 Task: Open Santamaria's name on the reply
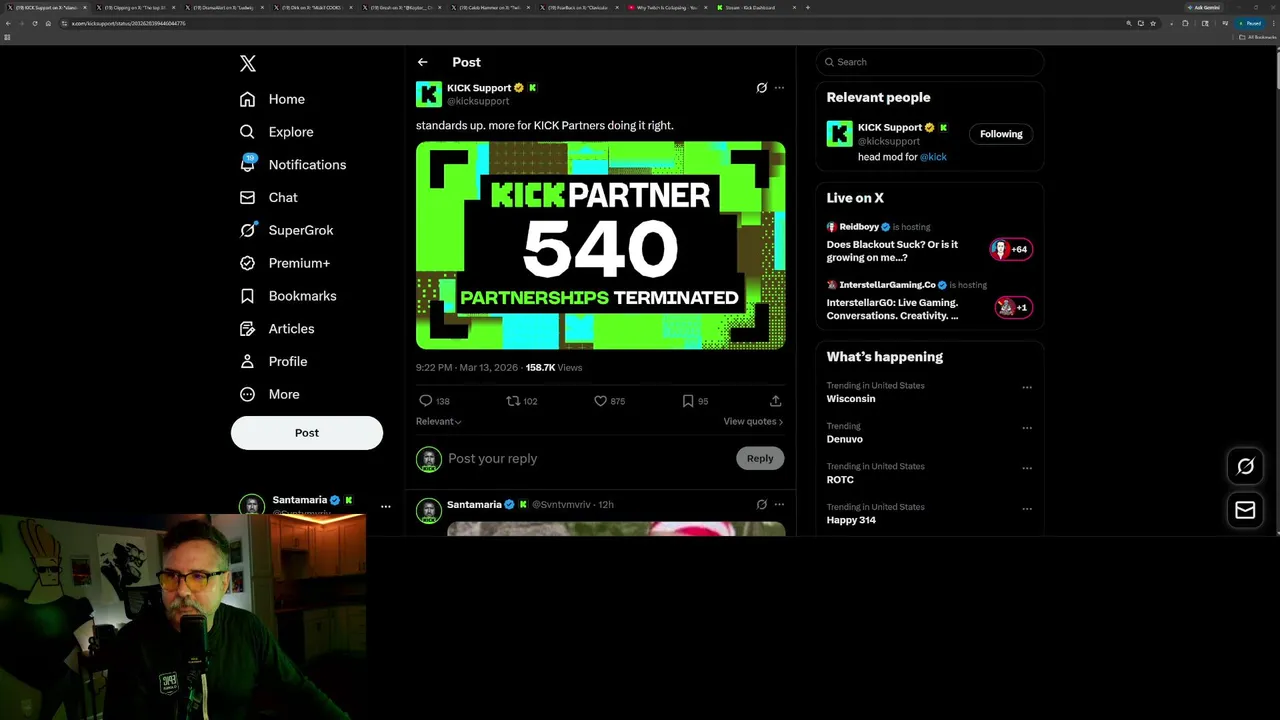(474, 505)
